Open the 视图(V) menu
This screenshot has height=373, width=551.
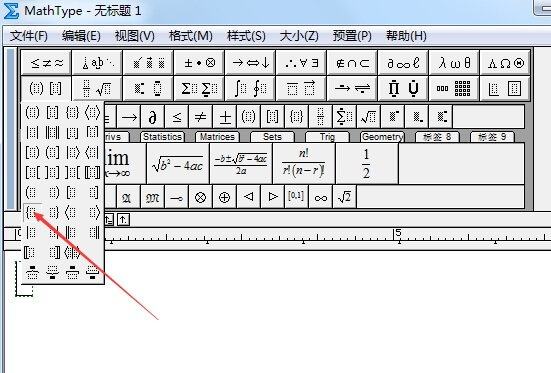coord(135,36)
